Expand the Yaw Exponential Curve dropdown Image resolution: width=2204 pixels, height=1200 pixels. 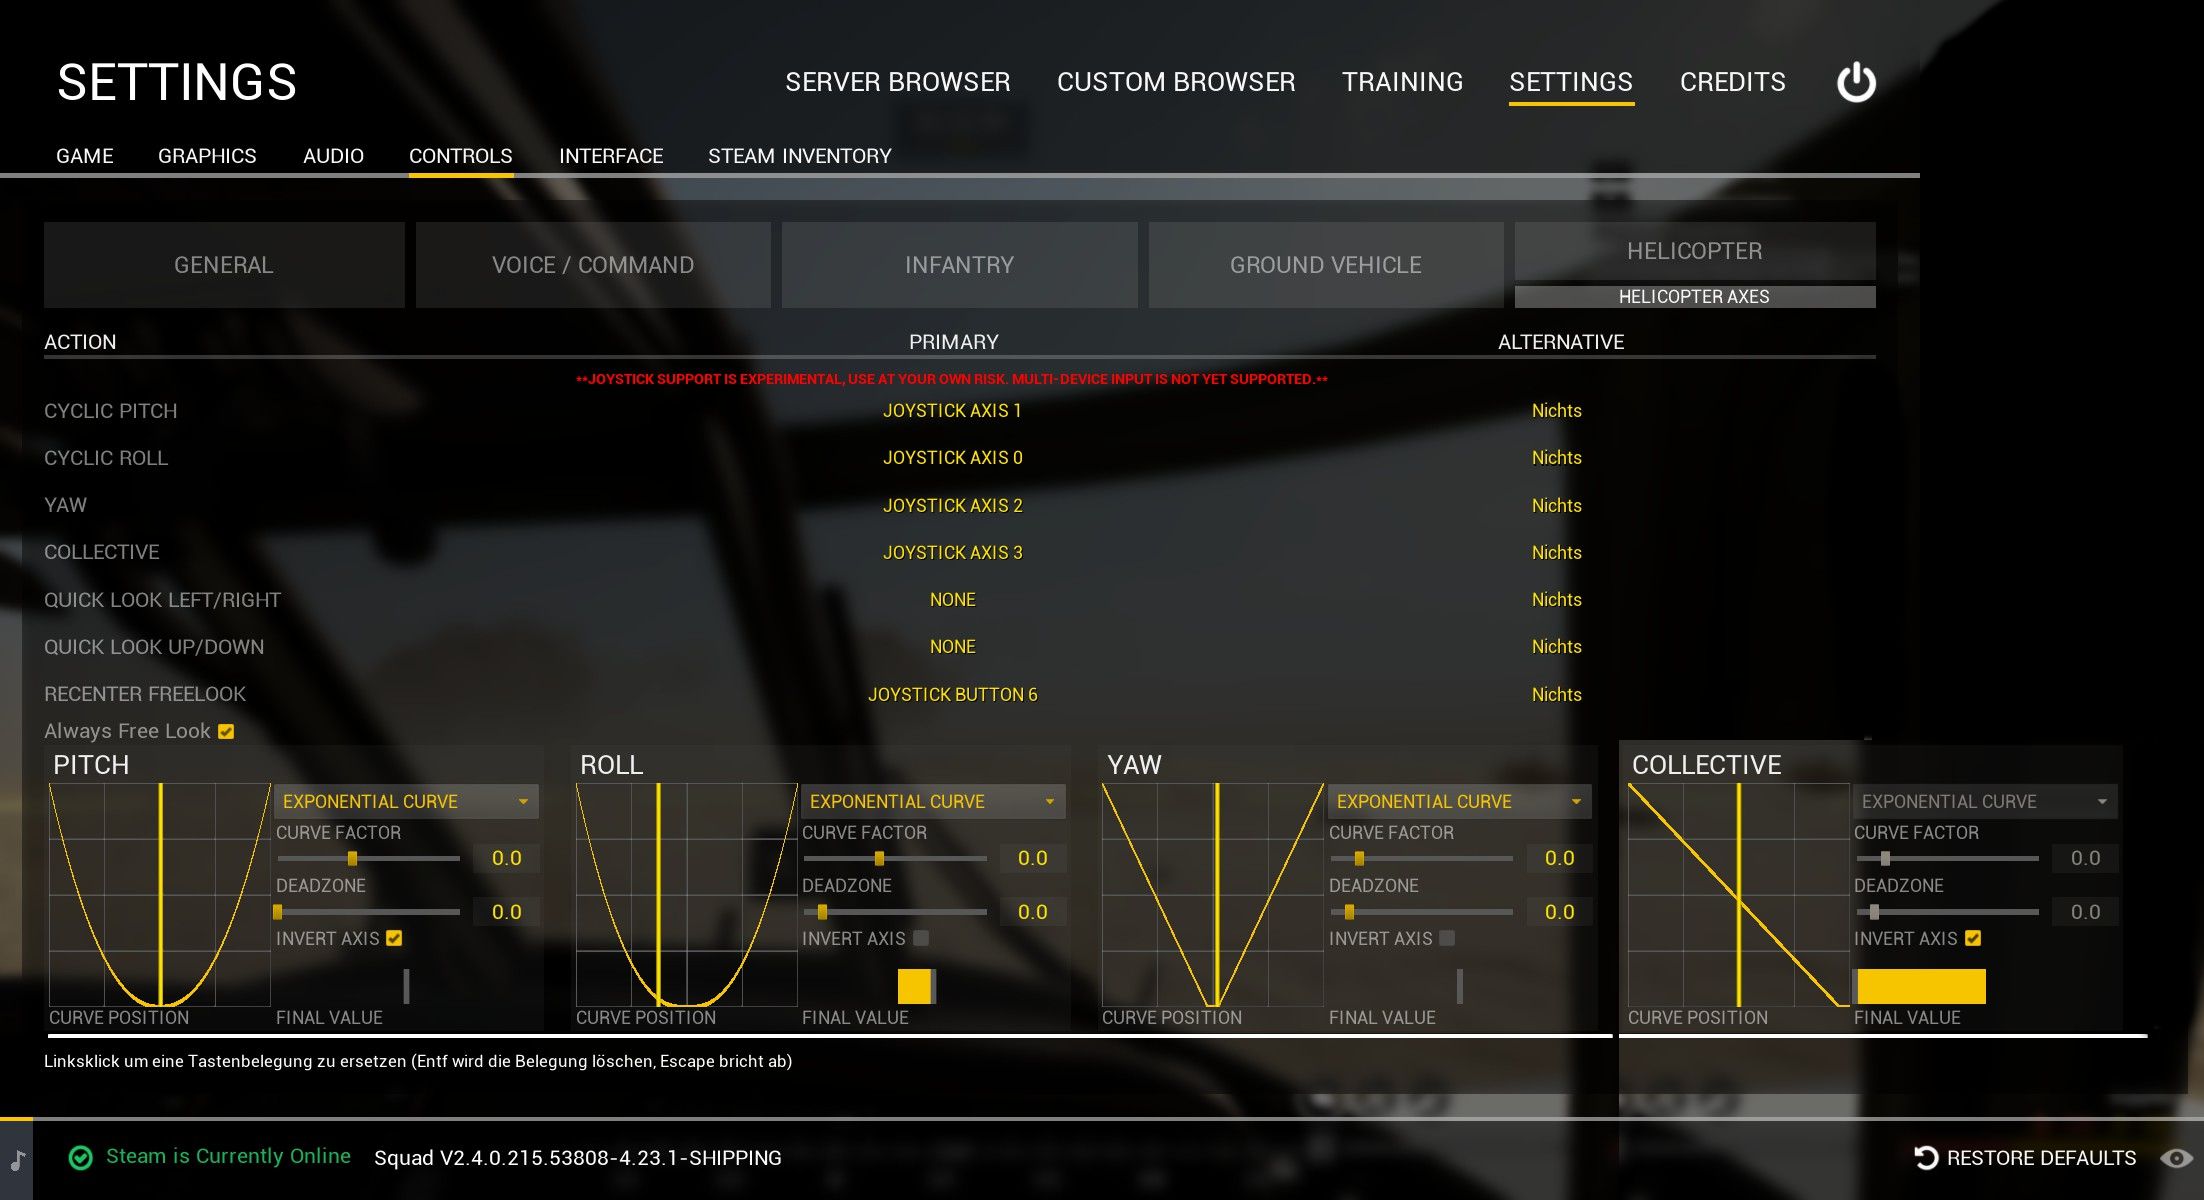click(x=1459, y=802)
